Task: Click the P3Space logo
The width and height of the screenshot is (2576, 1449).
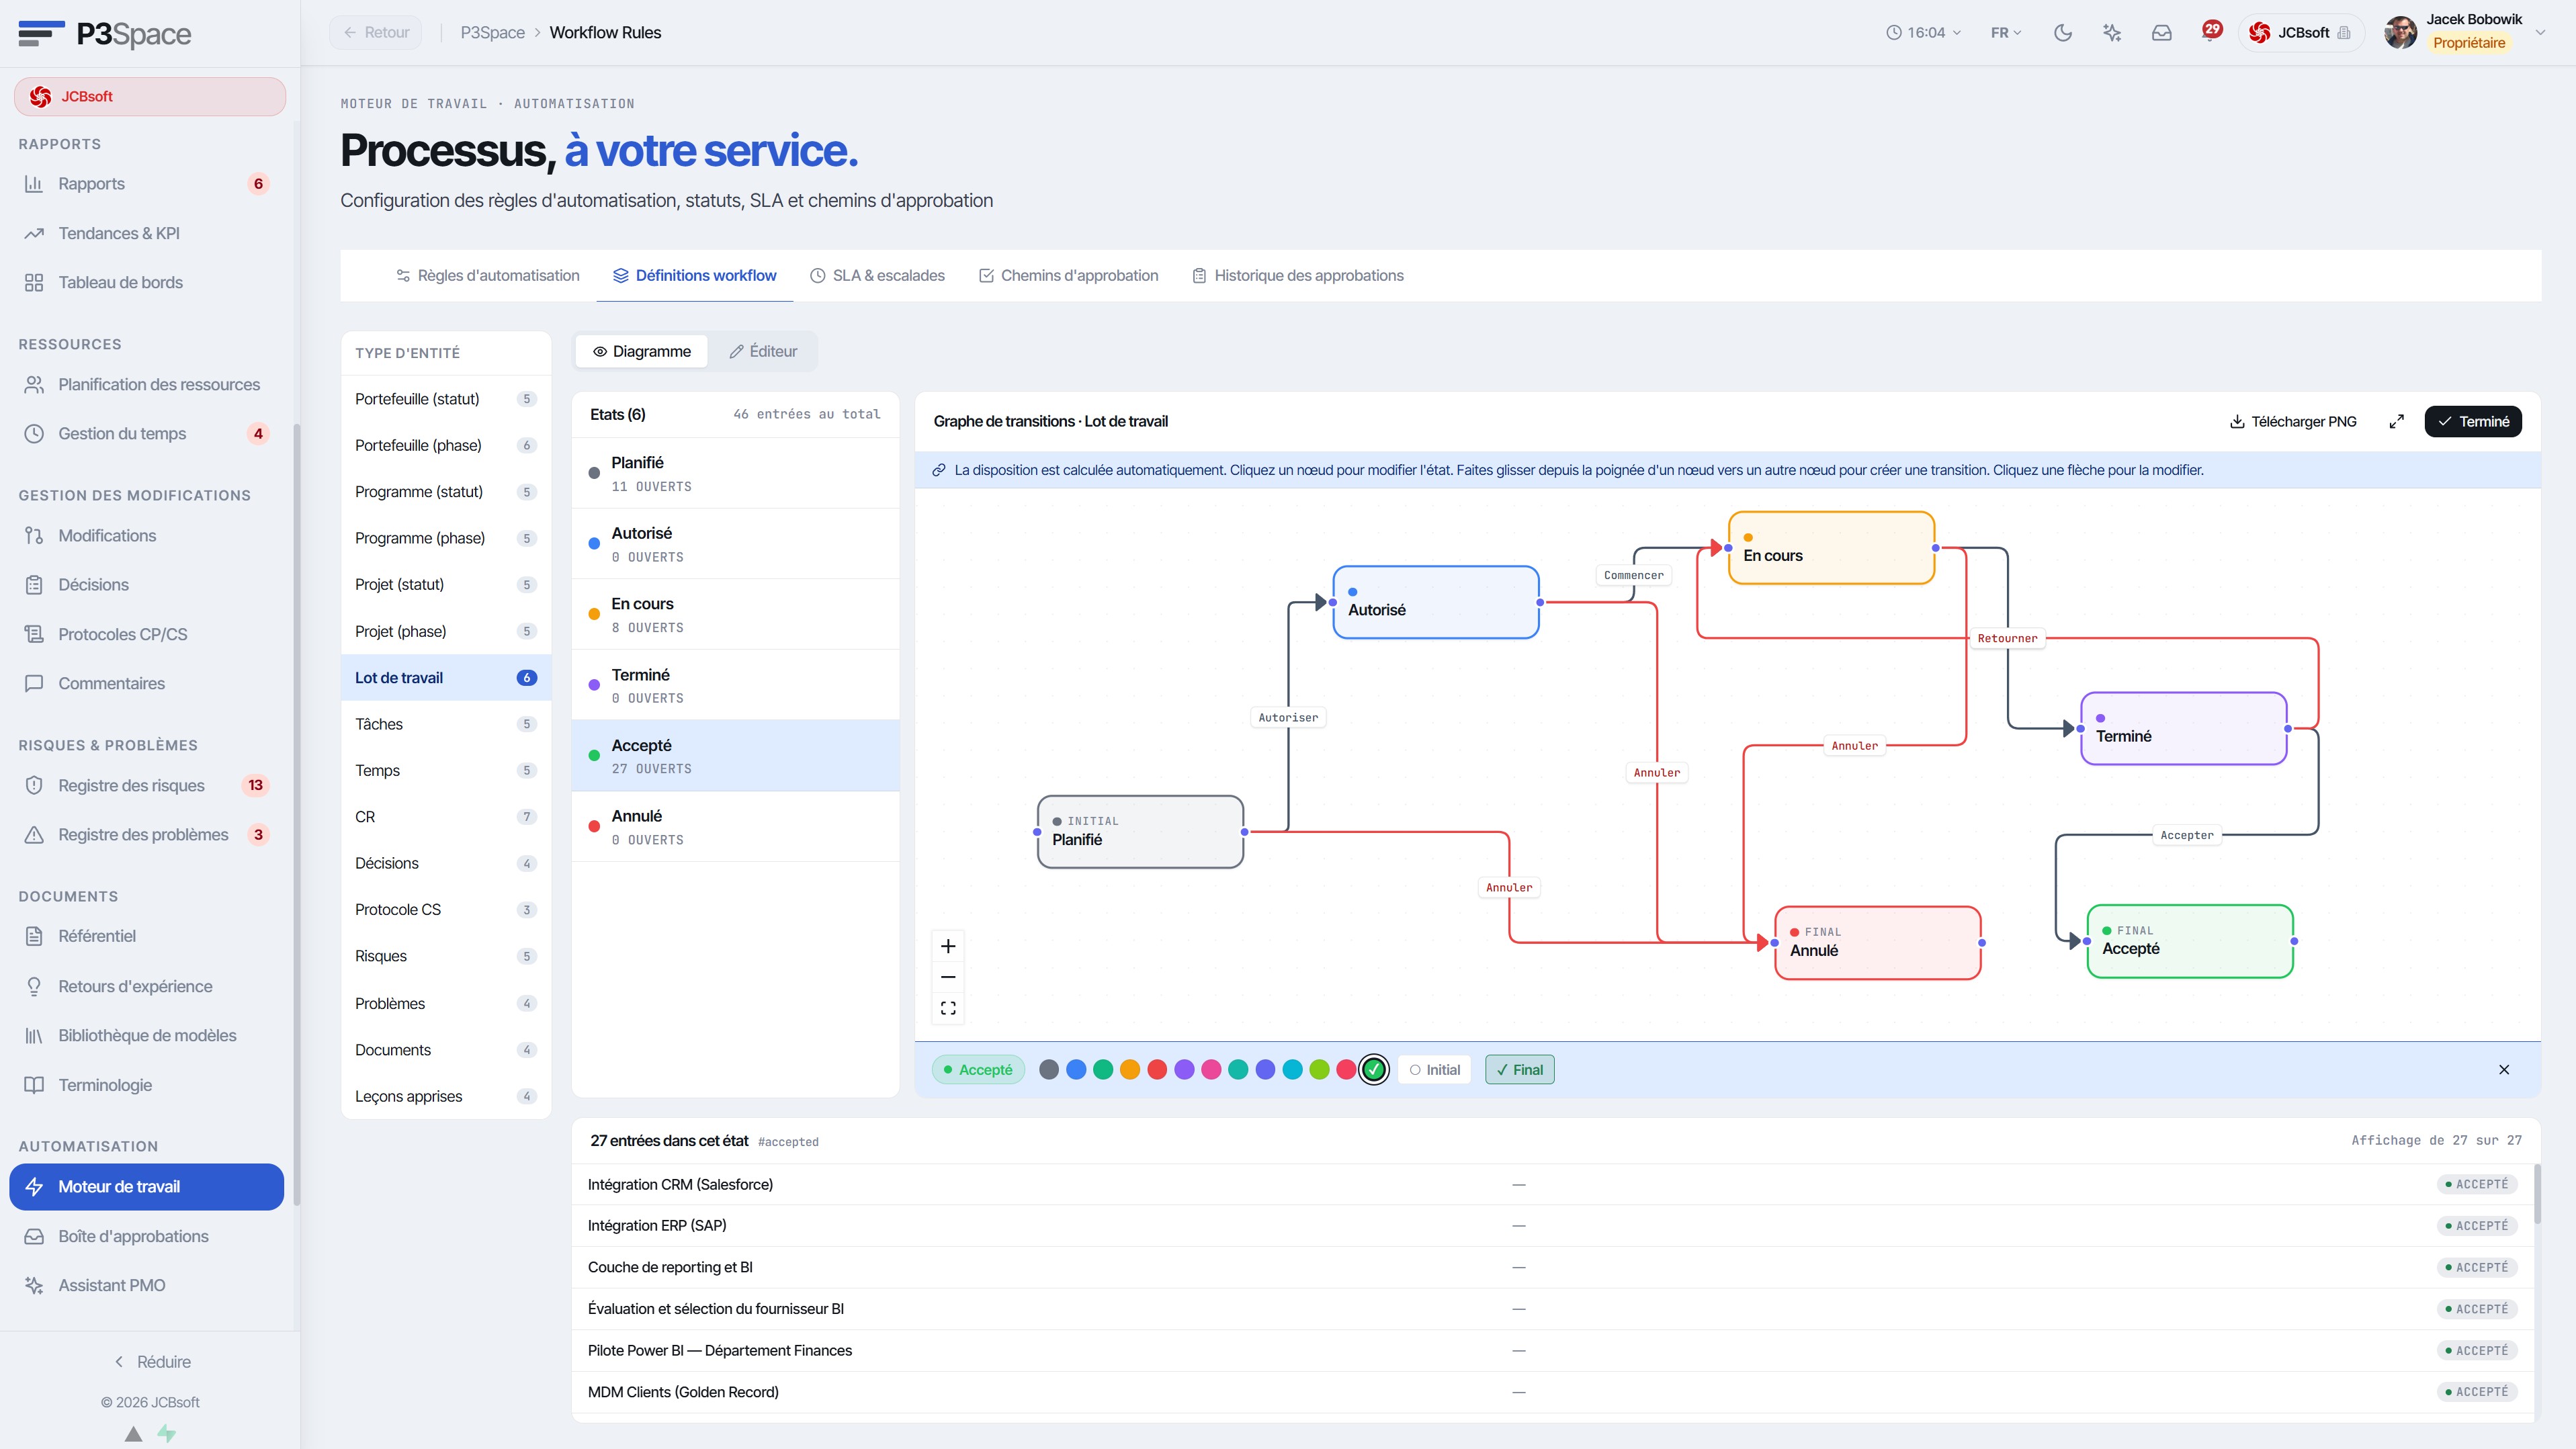Action: point(104,33)
